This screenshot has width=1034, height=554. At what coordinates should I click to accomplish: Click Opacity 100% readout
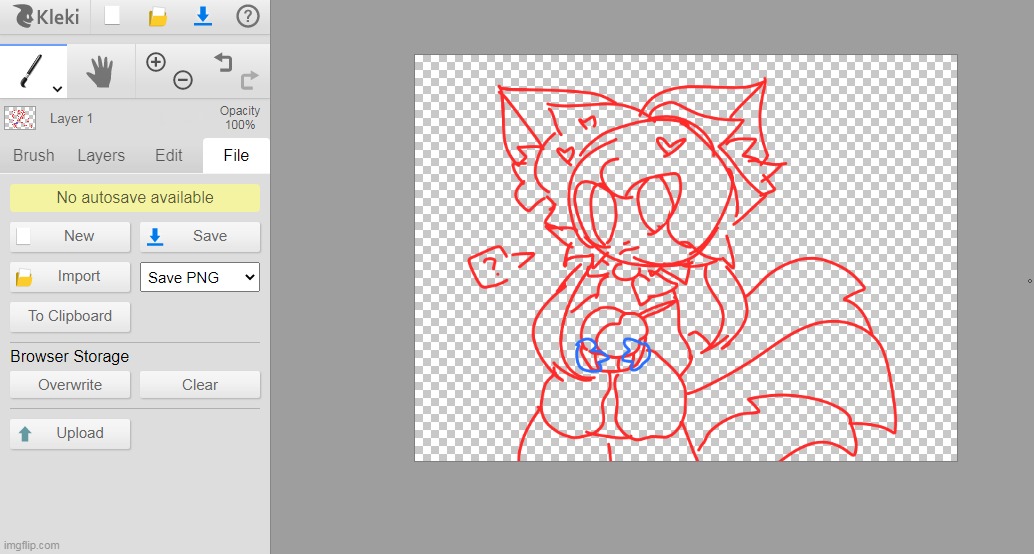point(240,118)
